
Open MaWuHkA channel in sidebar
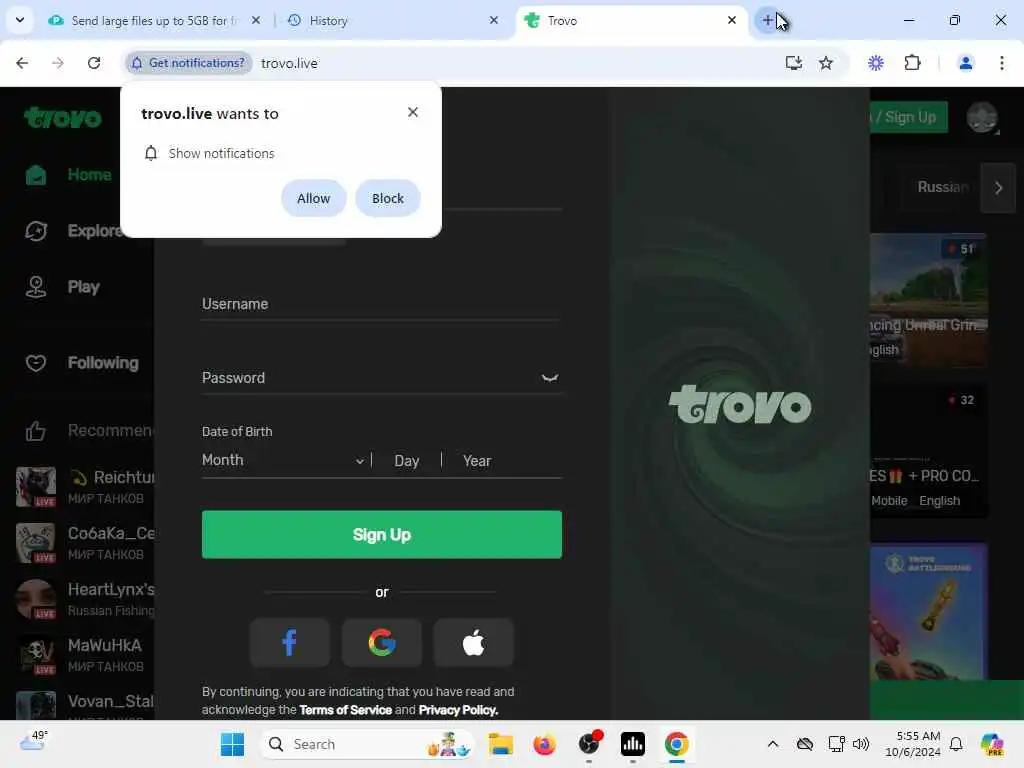click(85, 655)
